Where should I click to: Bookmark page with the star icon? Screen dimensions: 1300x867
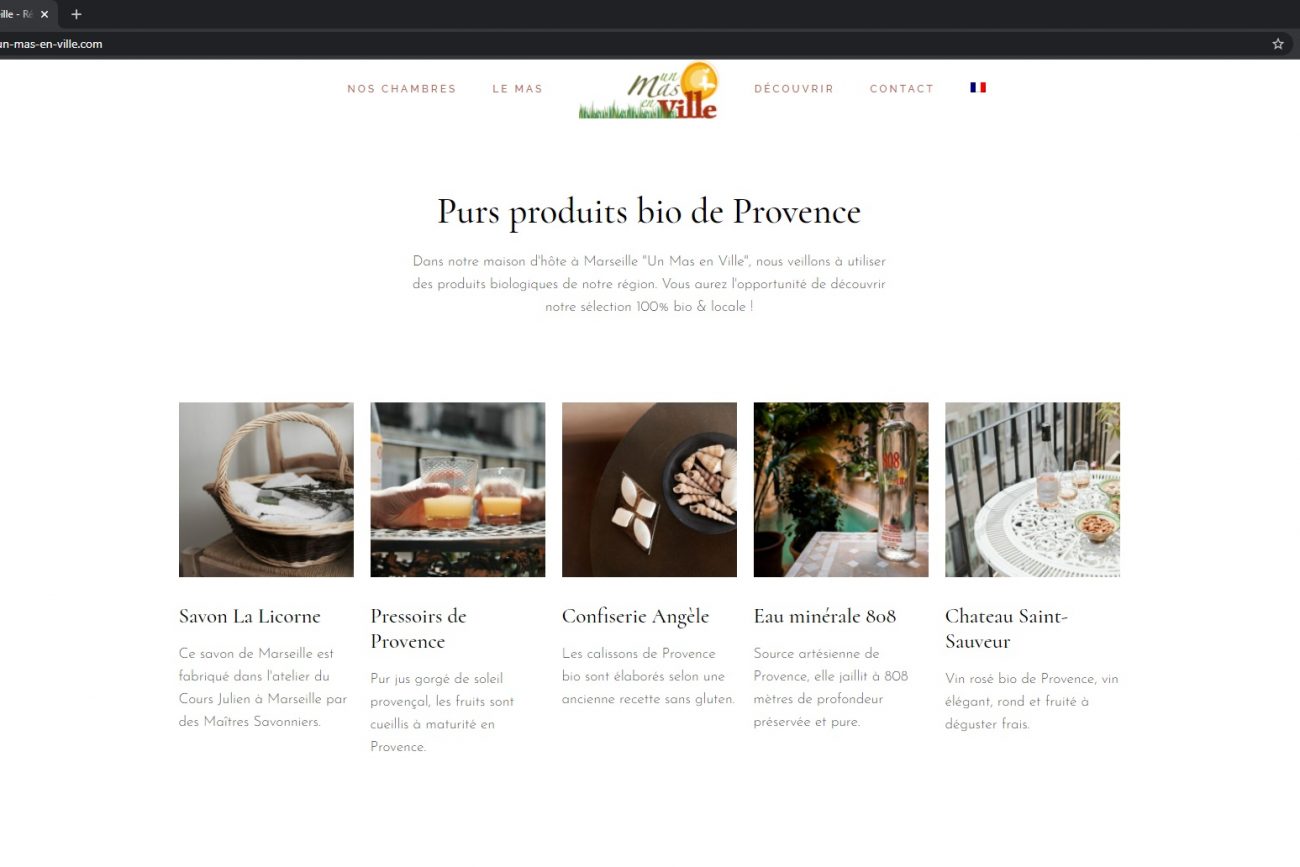pos(1277,44)
